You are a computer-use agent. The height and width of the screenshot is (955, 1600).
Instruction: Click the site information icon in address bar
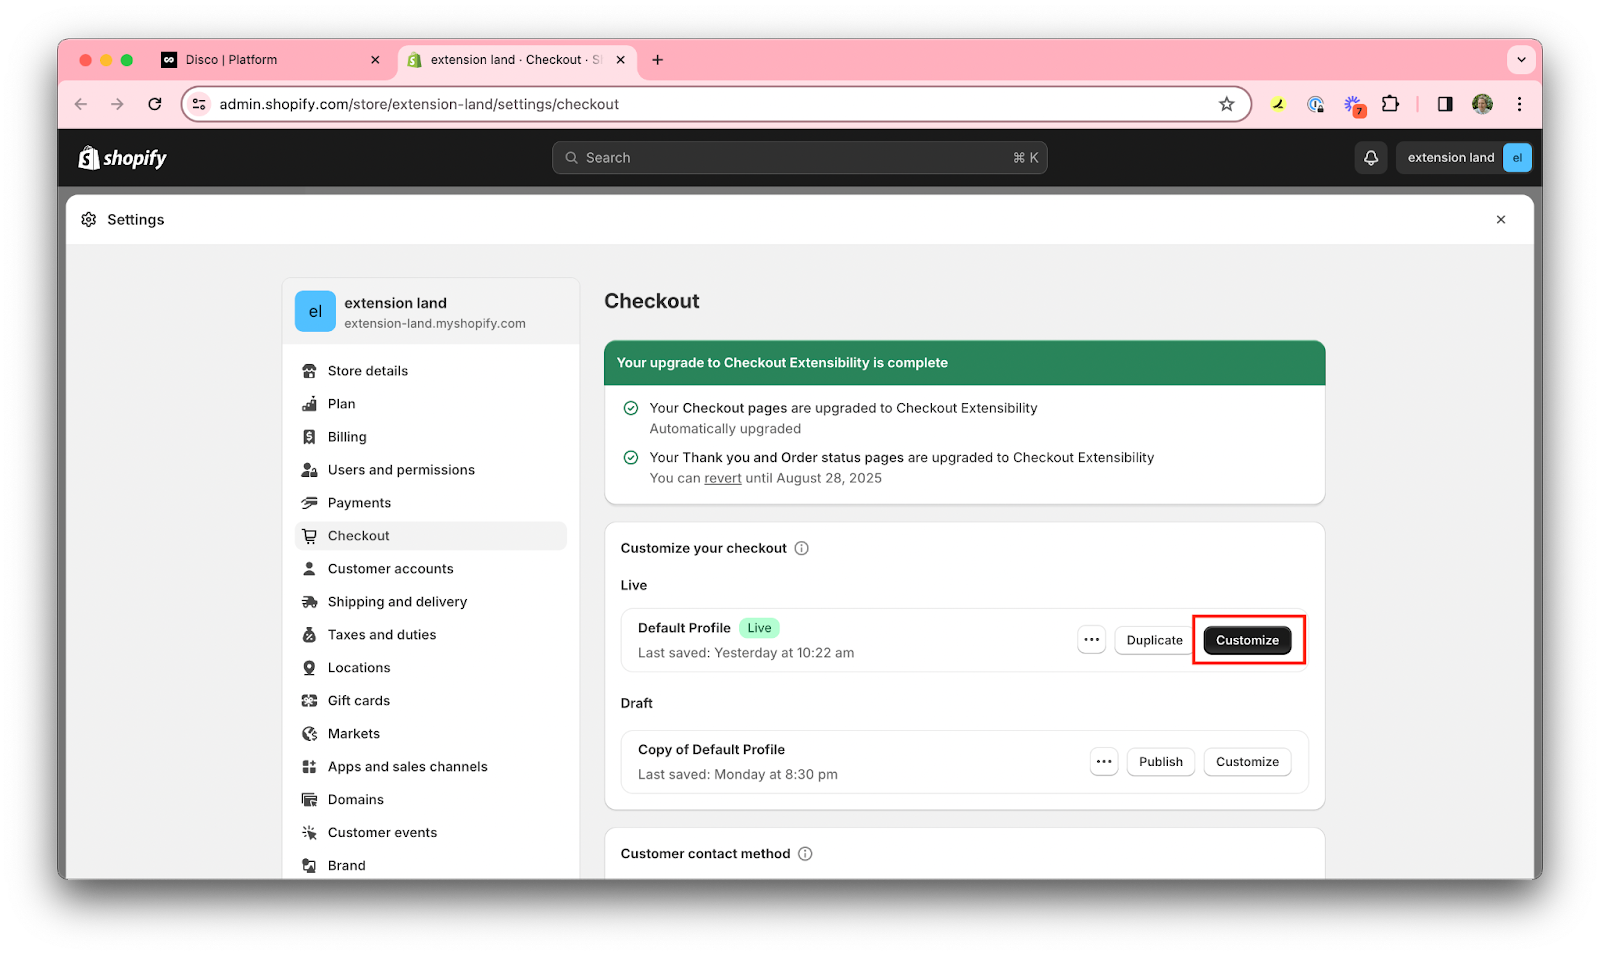tap(199, 104)
